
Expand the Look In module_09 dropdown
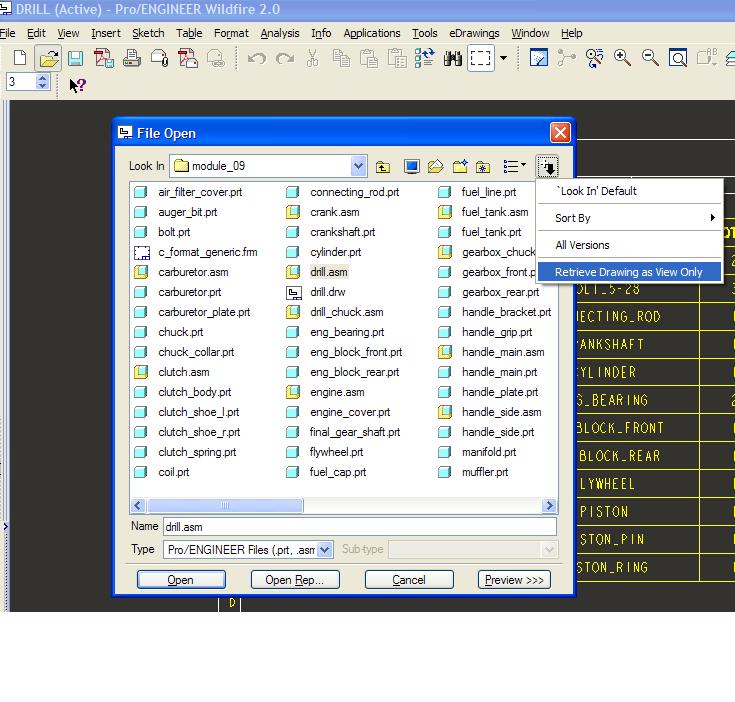358,166
